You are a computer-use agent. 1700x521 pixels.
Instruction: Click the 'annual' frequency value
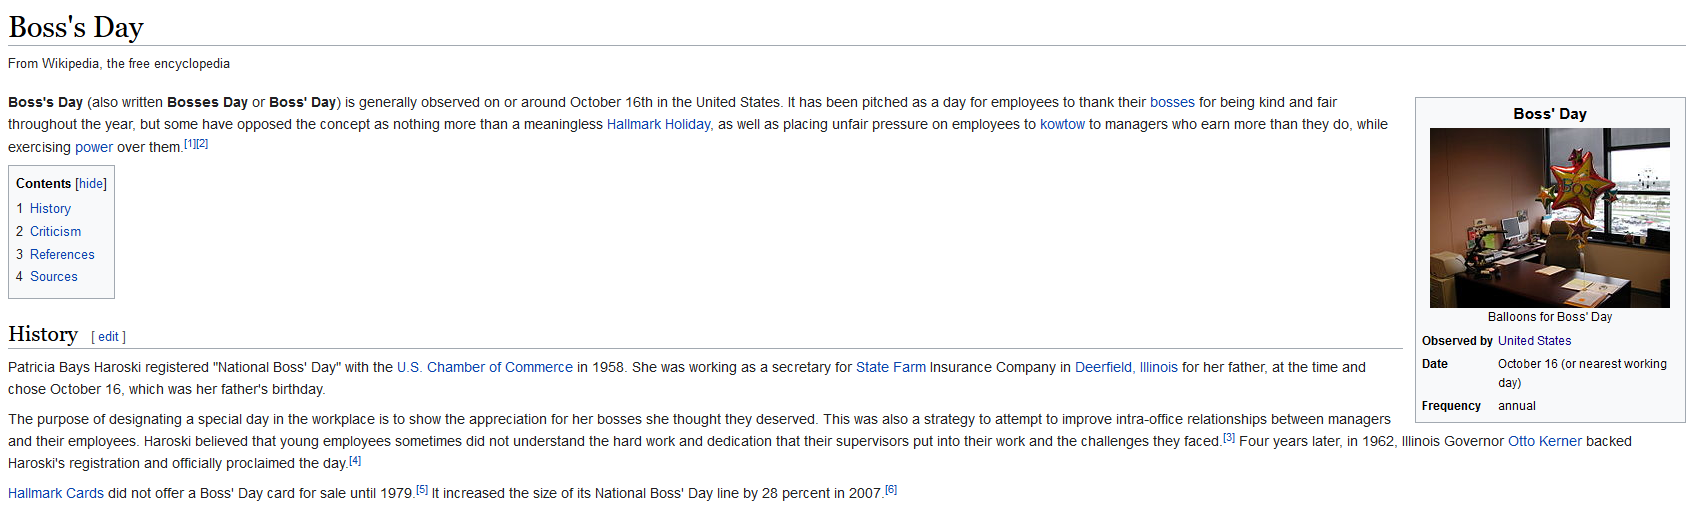(1517, 406)
